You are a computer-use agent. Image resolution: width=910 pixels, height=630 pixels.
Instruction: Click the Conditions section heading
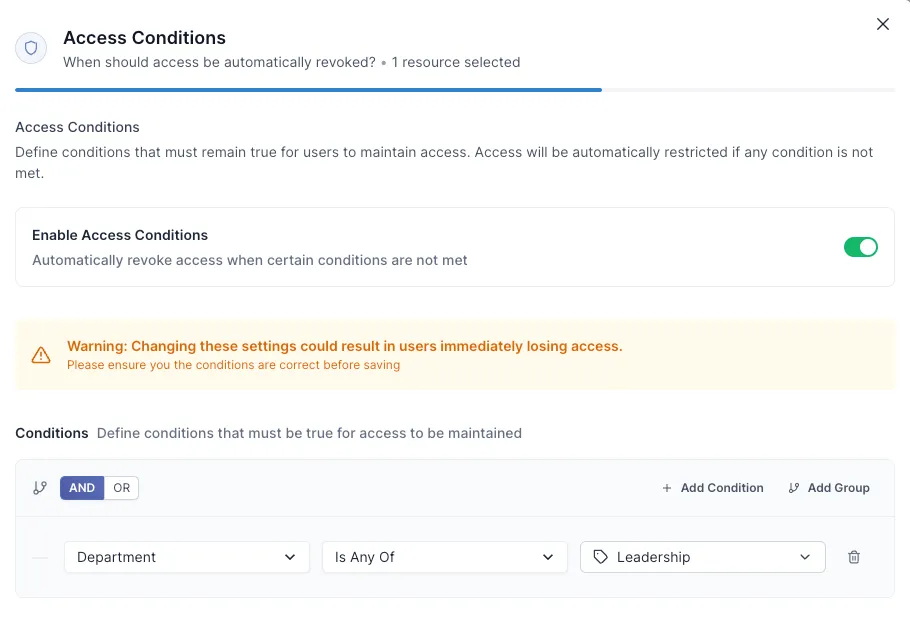click(52, 433)
